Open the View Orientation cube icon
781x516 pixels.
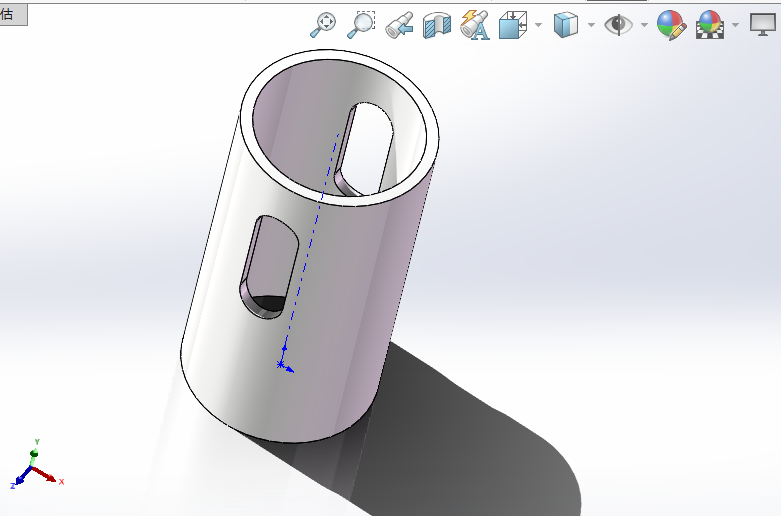(x=512, y=25)
